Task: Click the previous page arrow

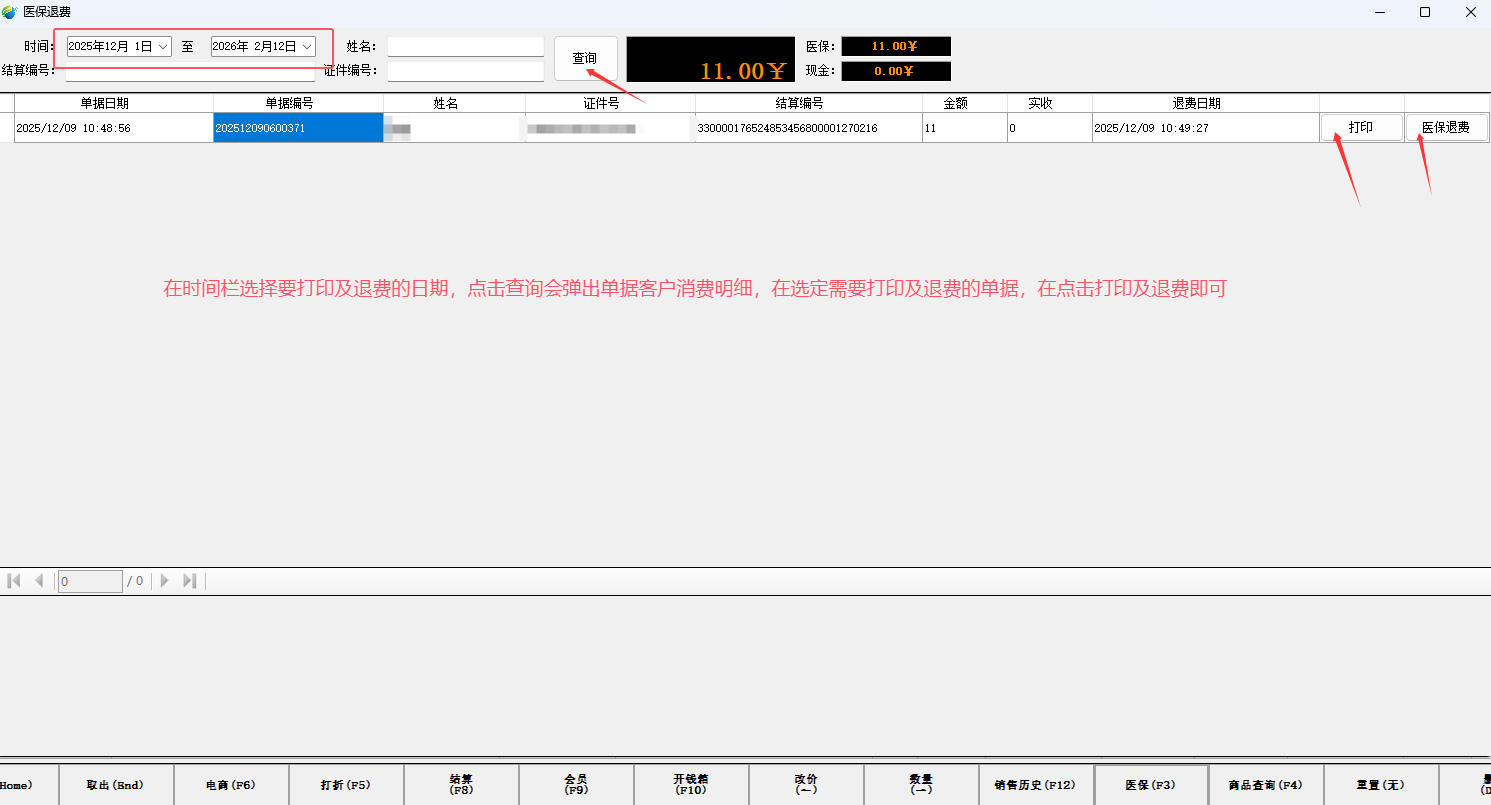Action: [39, 581]
